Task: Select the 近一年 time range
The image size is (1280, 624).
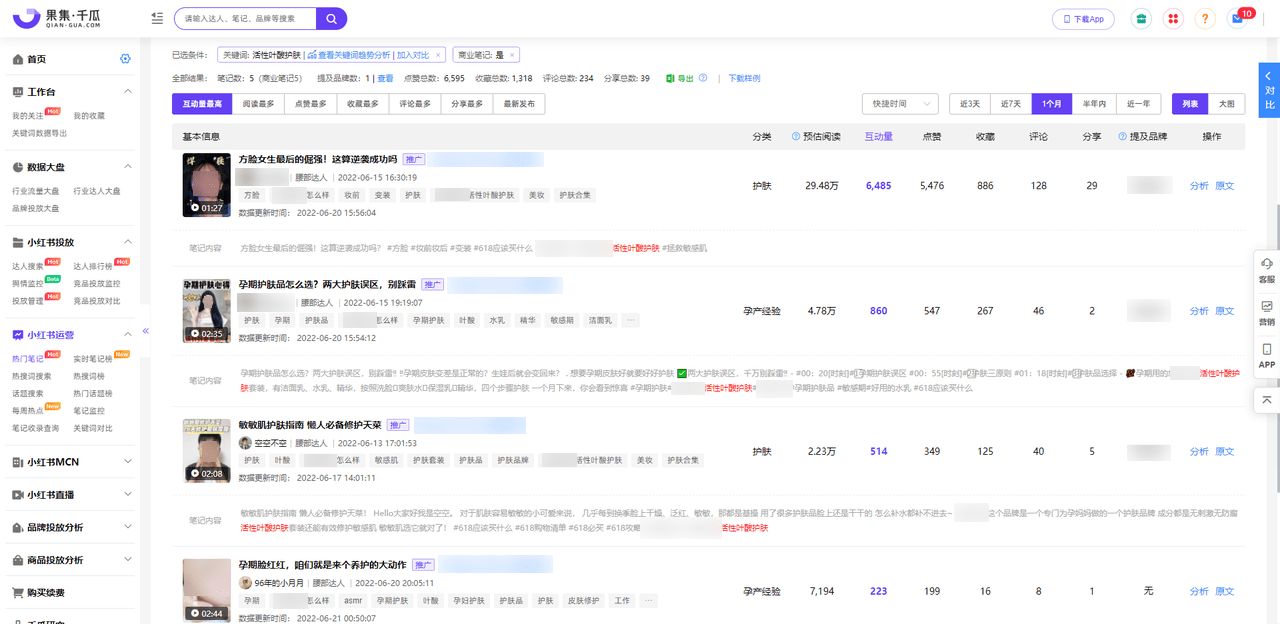Action: click(x=1138, y=104)
